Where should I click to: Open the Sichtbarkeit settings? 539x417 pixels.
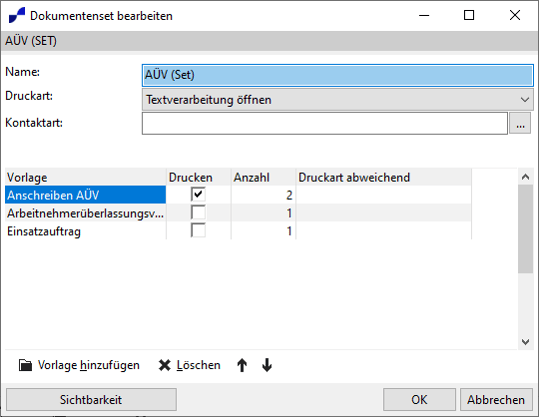[x=91, y=399]
